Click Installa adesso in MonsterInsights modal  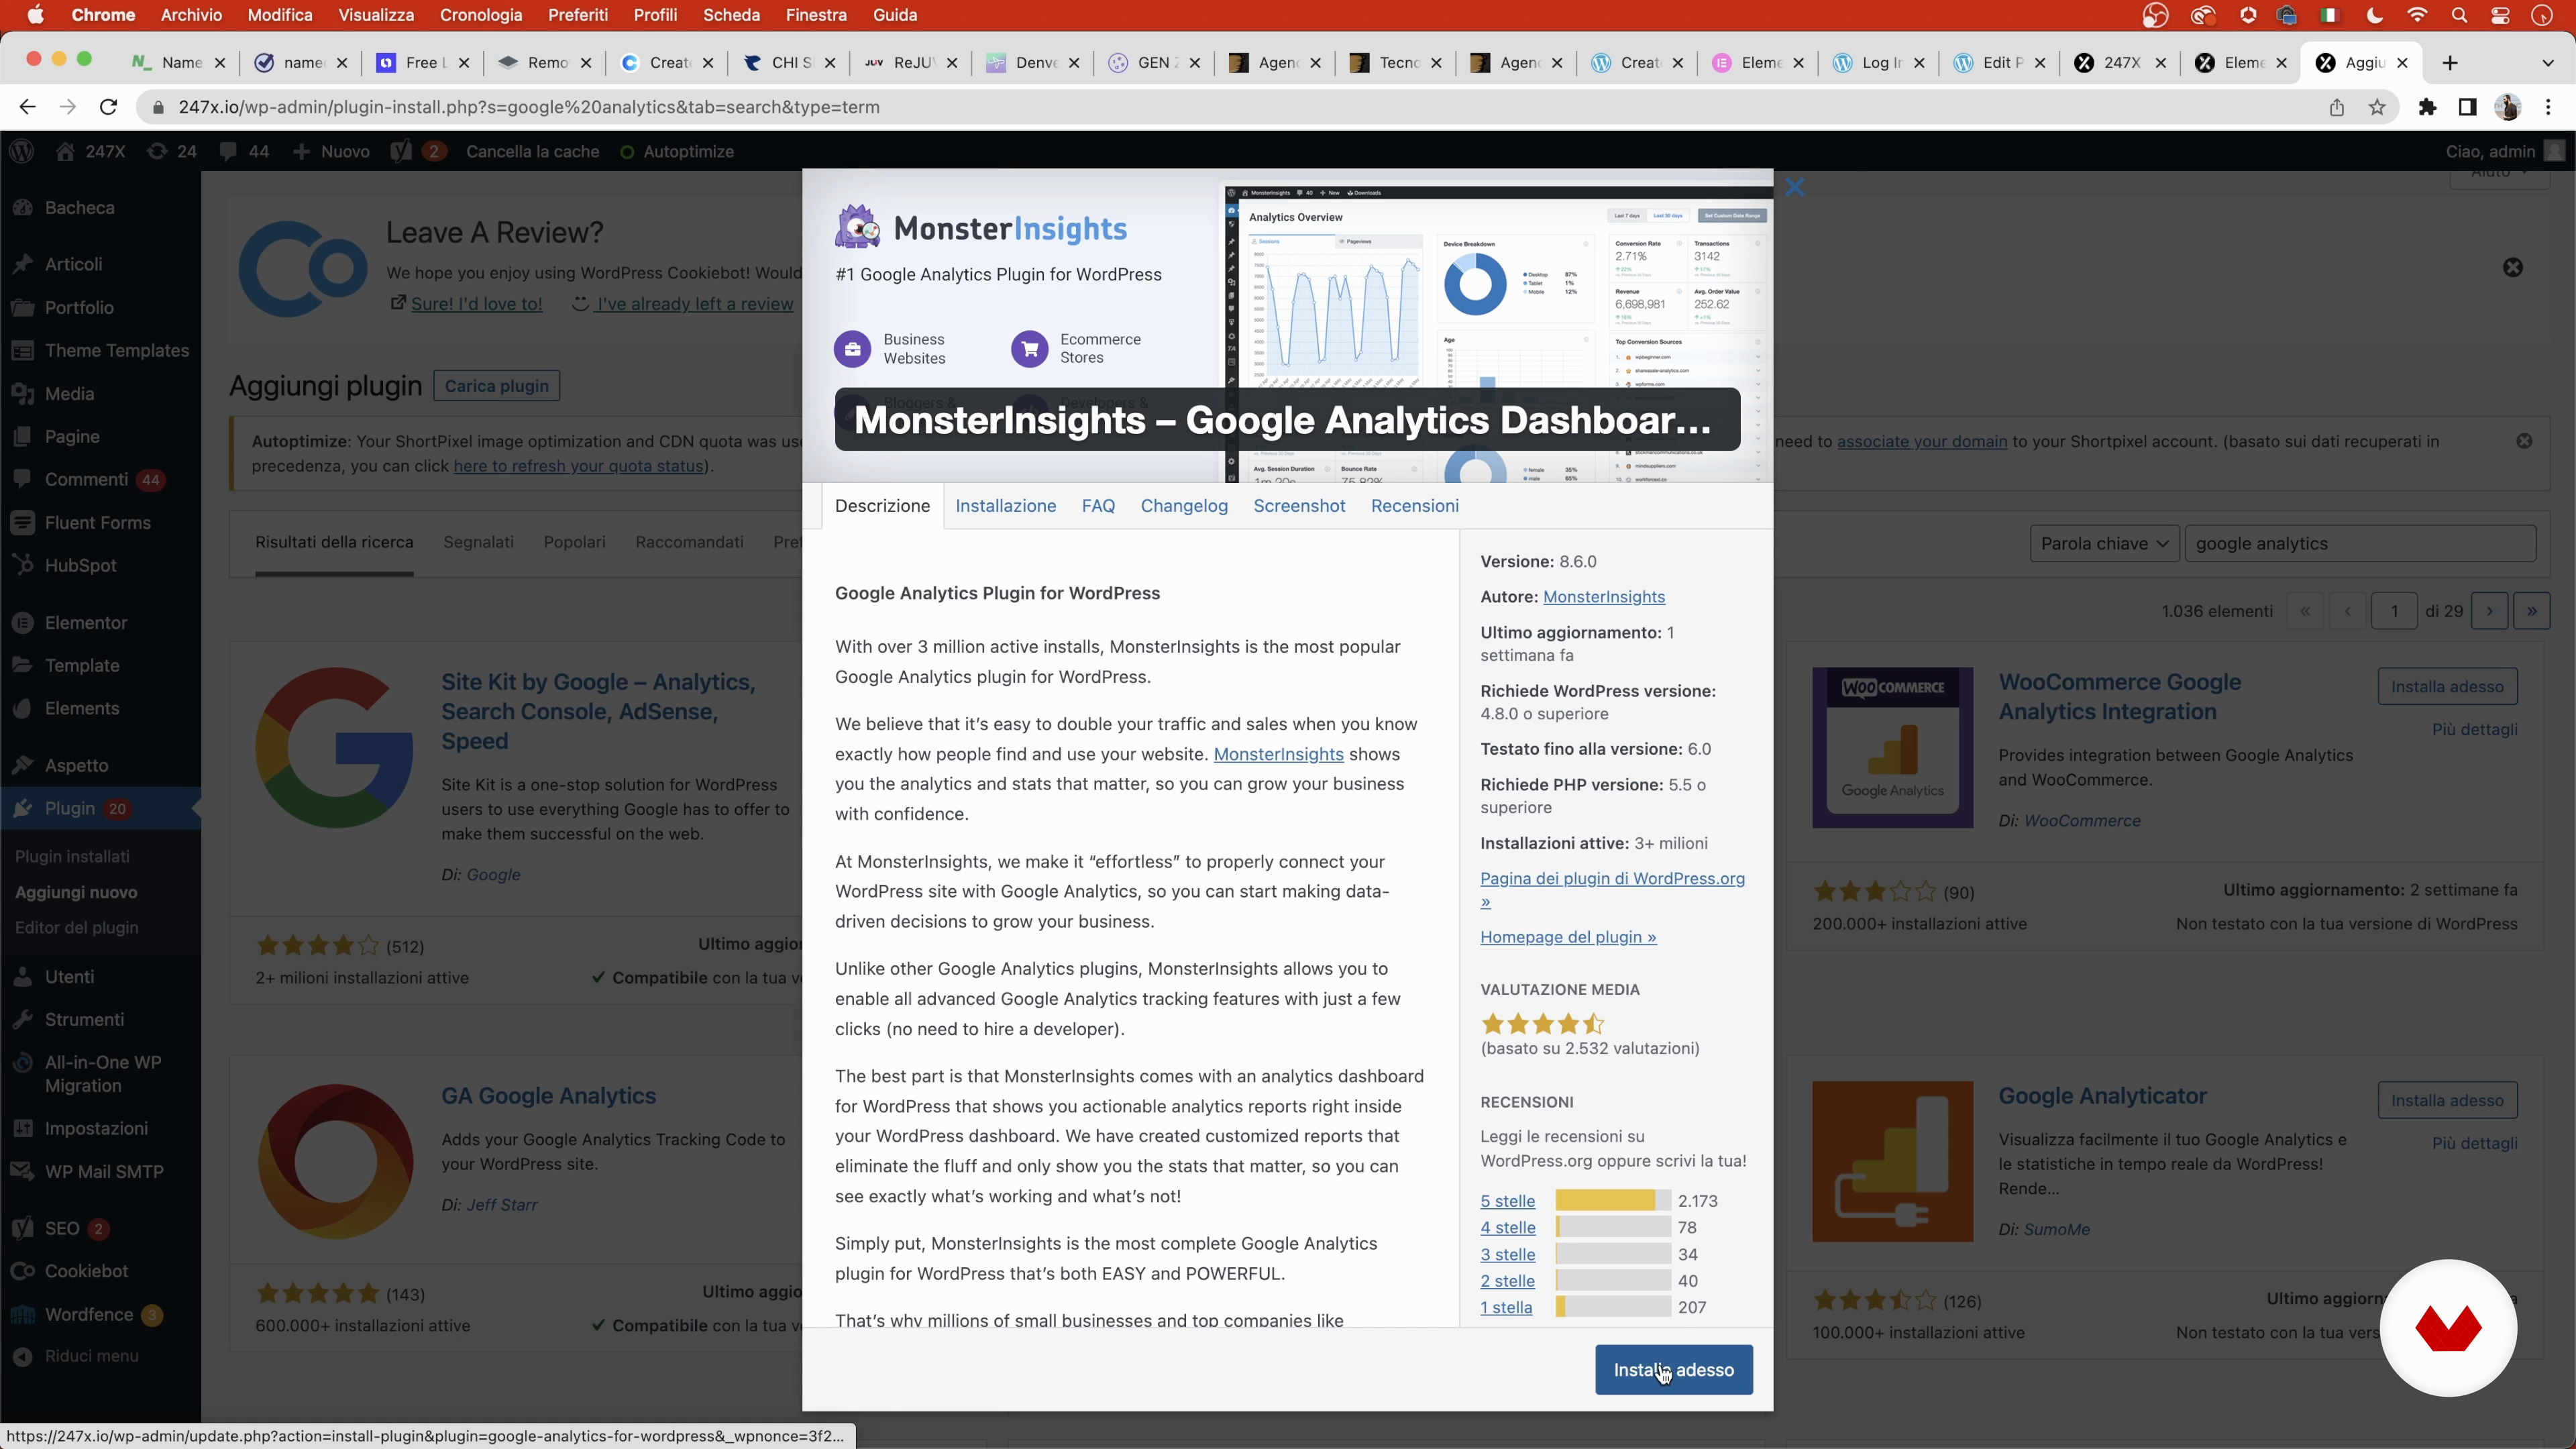[1673, 1369]
